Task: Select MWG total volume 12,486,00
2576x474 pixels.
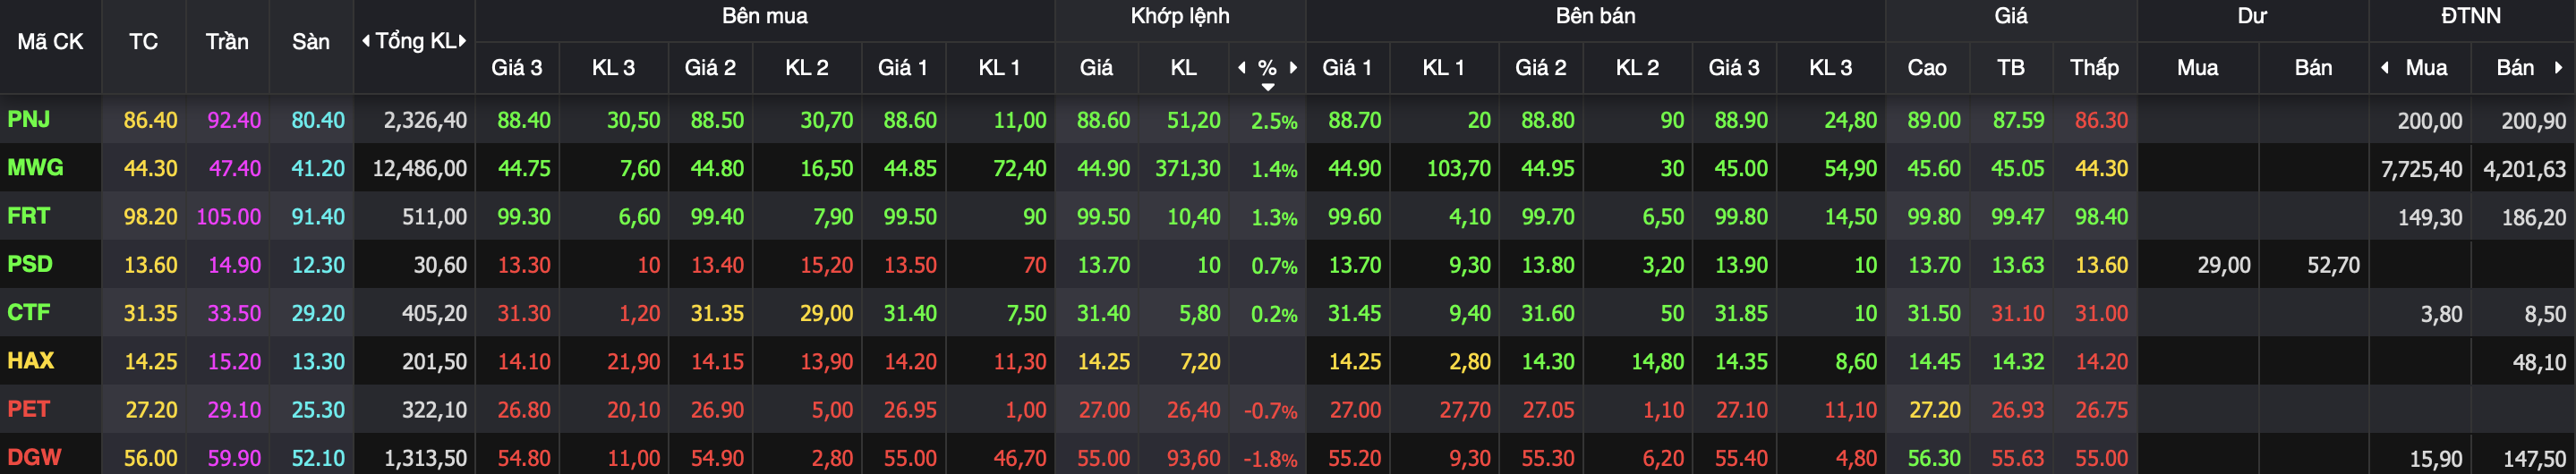Action: (x=420, y=169)
